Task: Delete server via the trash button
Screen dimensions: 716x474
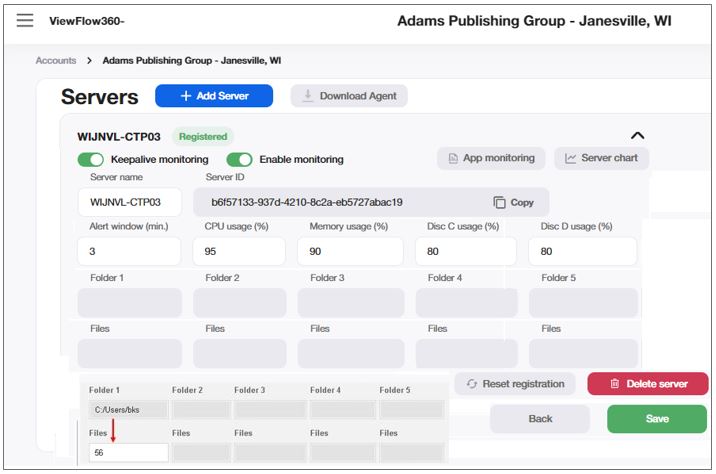Action: click(x=647, y=384)
